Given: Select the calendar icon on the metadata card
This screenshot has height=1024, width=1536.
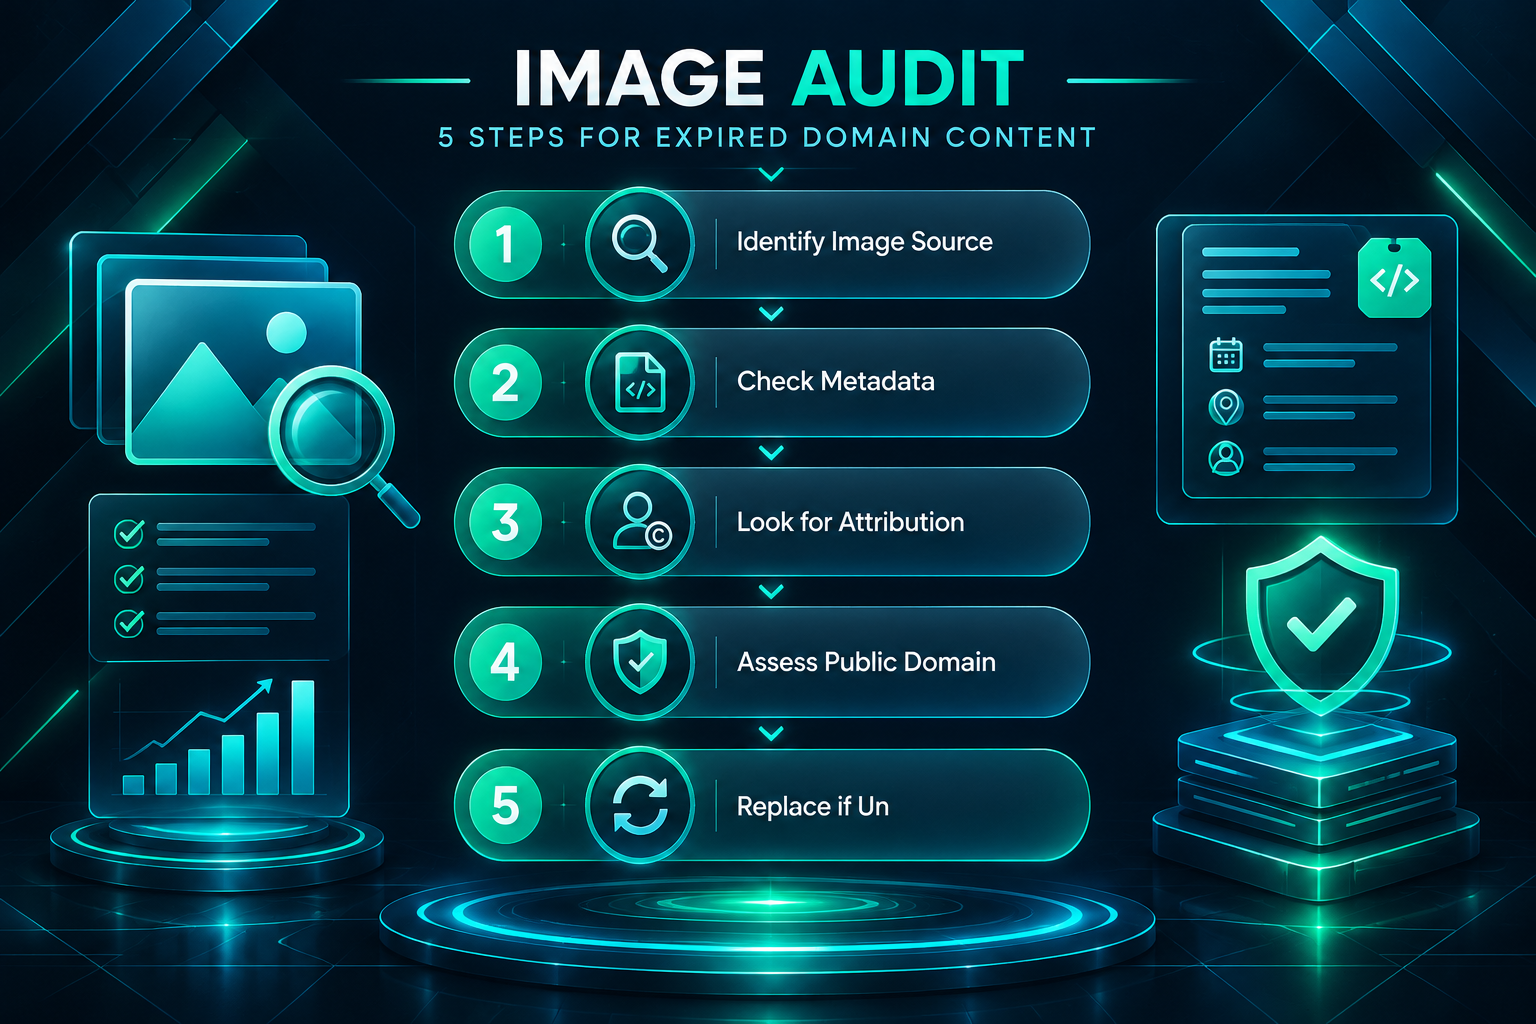Looking at the screenshot, I should tap(1226, 355).
